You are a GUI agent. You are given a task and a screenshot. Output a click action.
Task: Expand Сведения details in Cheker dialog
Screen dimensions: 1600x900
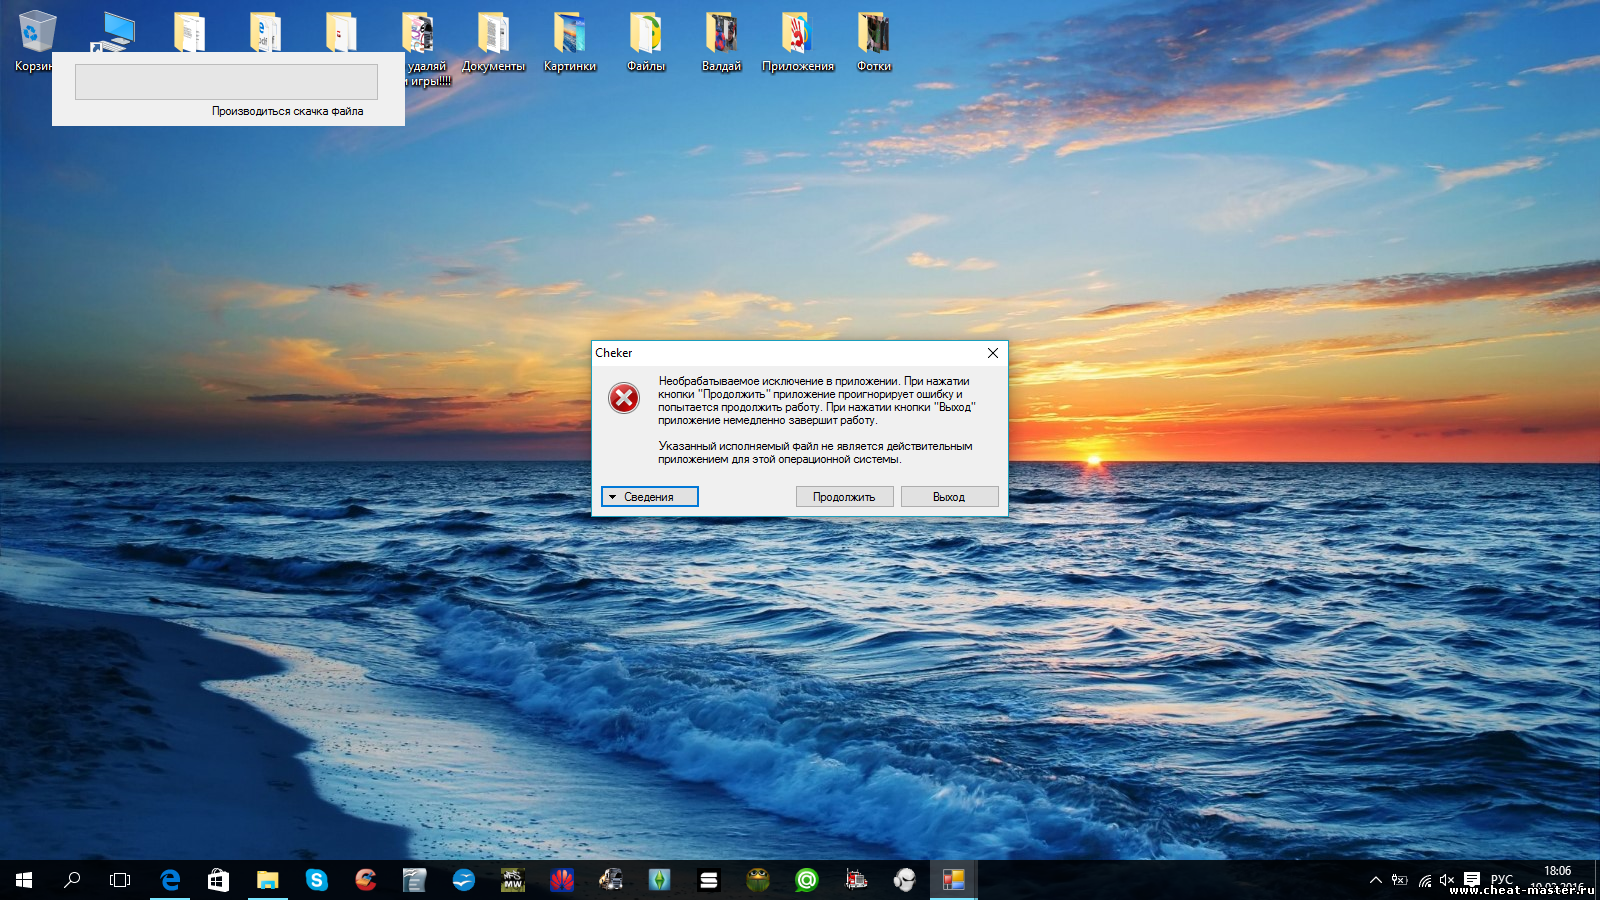click(x=649, y=497)
